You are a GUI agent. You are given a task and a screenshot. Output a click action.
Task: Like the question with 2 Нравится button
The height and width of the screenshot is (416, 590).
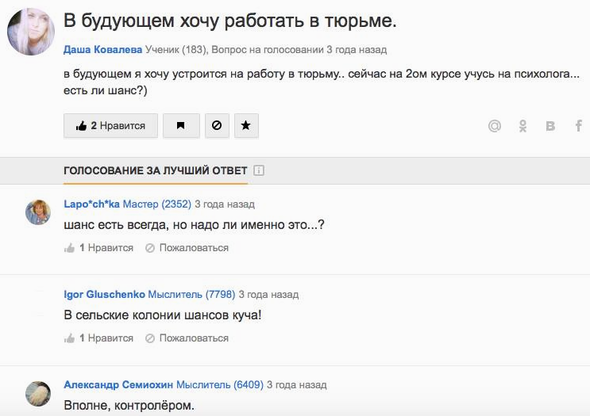111,126
